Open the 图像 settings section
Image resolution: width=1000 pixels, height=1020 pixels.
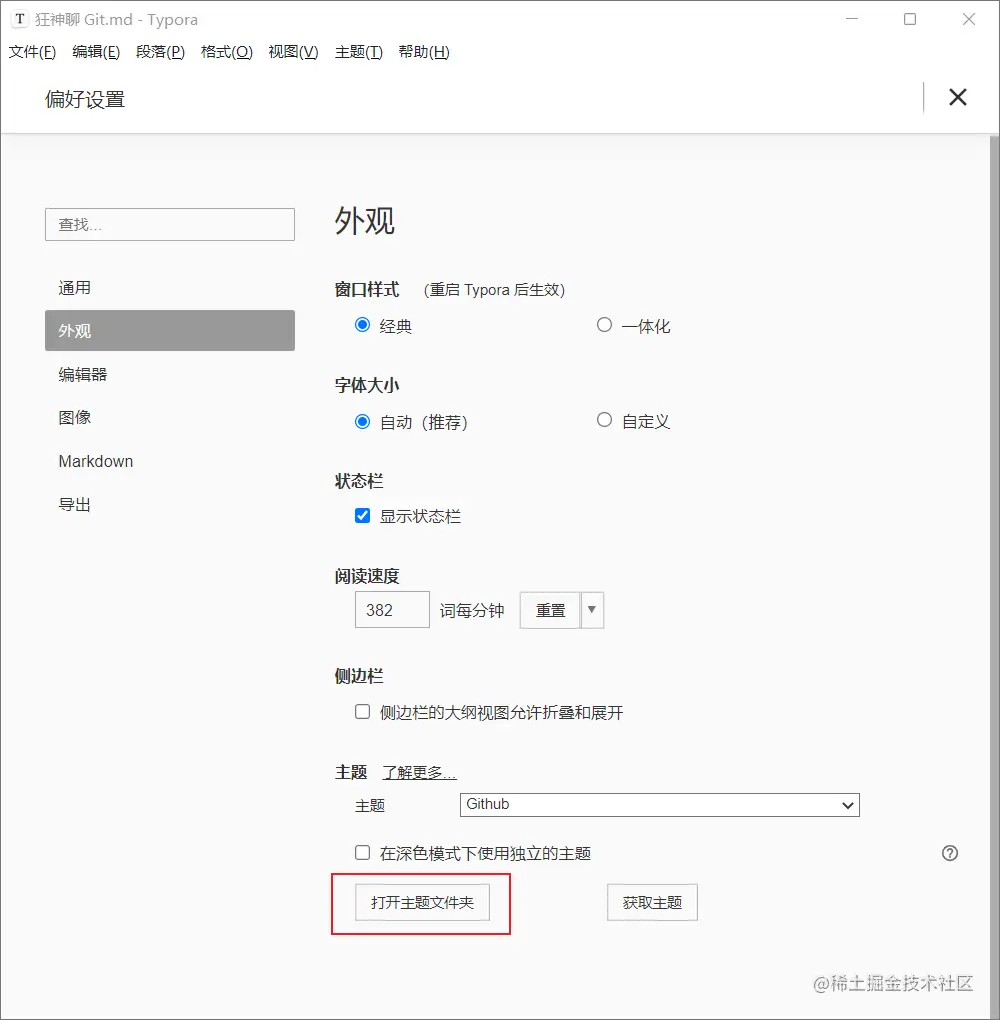coord(170,418)
